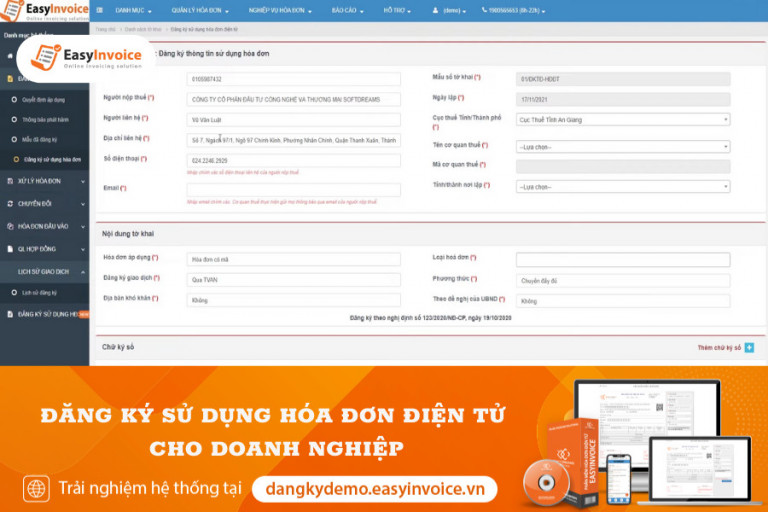The height and width of the screenshot is (512, 768).
Task: Open the QUẢN LÝ HÓA ĐƠN menu
Action: (x=200, y=10)
